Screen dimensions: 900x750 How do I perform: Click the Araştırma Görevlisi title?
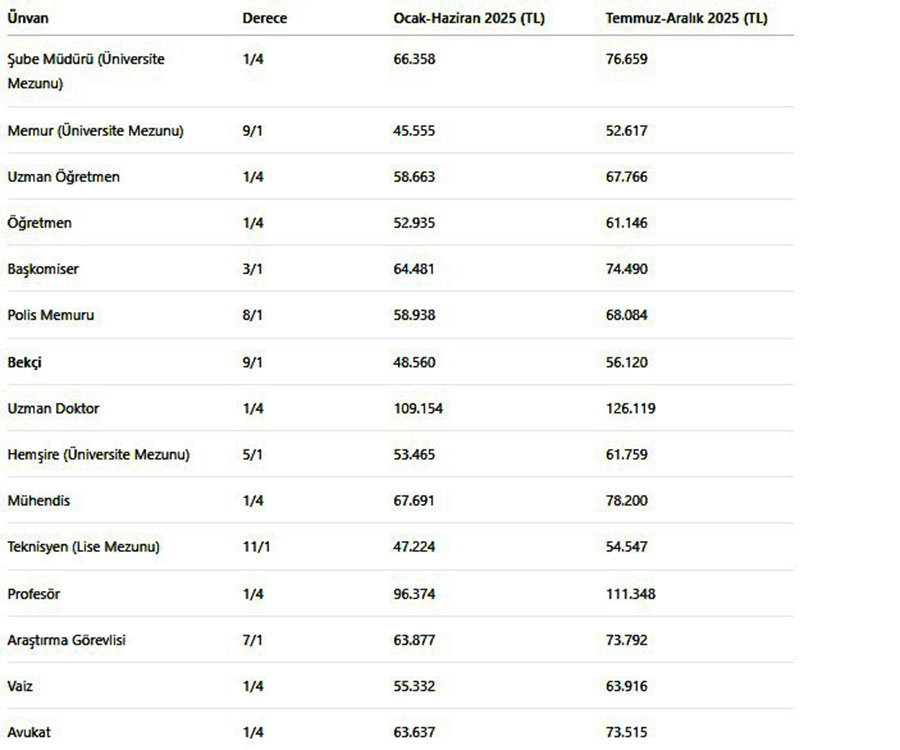point(67,640)
